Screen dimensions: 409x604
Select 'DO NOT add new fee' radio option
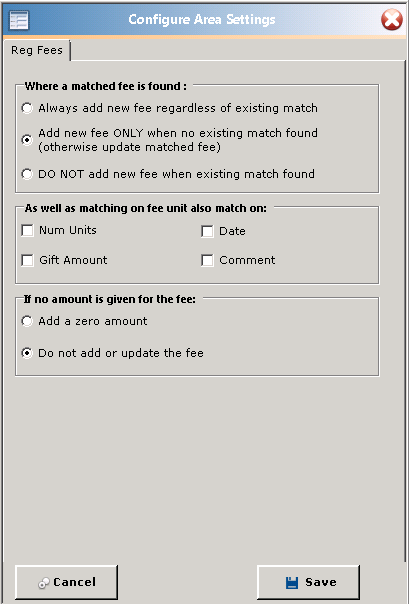pyautogui.click(x=27, y=174)
